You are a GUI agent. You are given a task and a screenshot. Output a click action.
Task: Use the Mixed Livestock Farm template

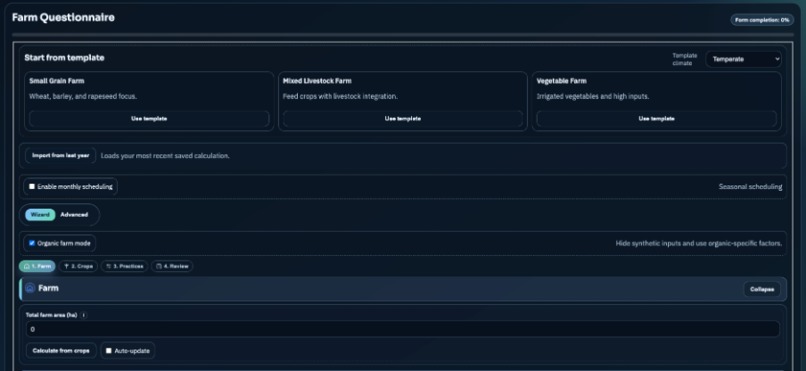pyautogui.click(x=402, y=119)
